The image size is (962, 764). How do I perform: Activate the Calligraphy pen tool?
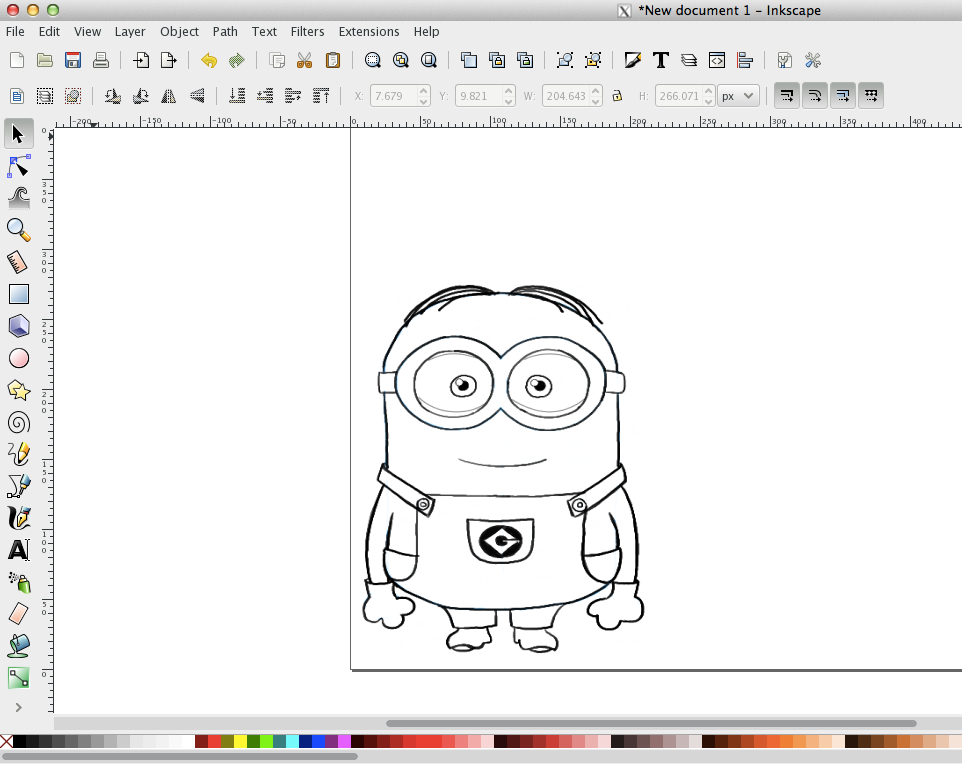tap(18, 518)
